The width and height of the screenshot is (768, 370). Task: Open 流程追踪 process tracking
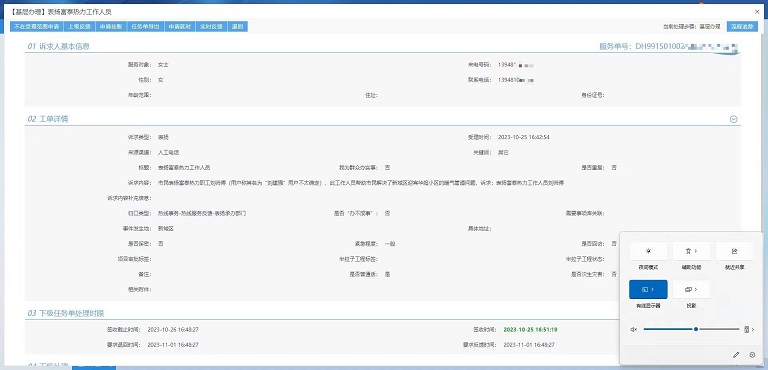pyautogui.click(x=742, y=26)
